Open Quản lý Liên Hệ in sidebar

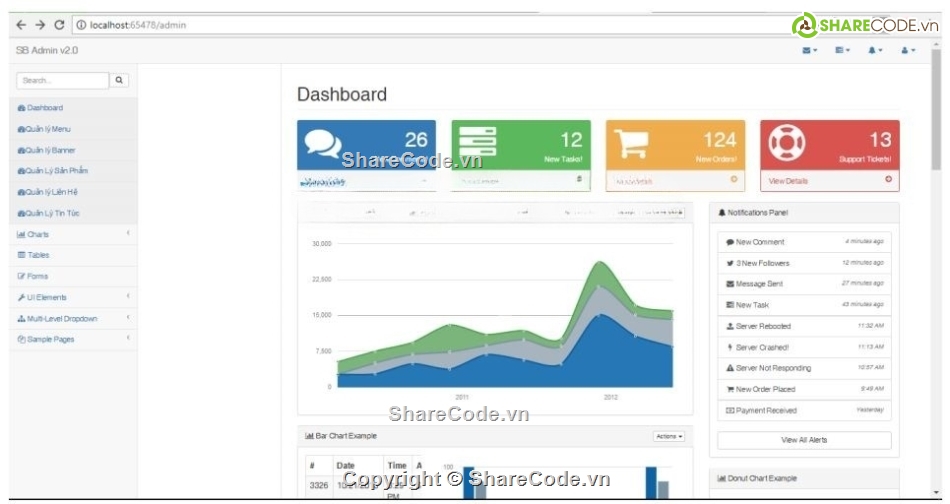(73, 192)
